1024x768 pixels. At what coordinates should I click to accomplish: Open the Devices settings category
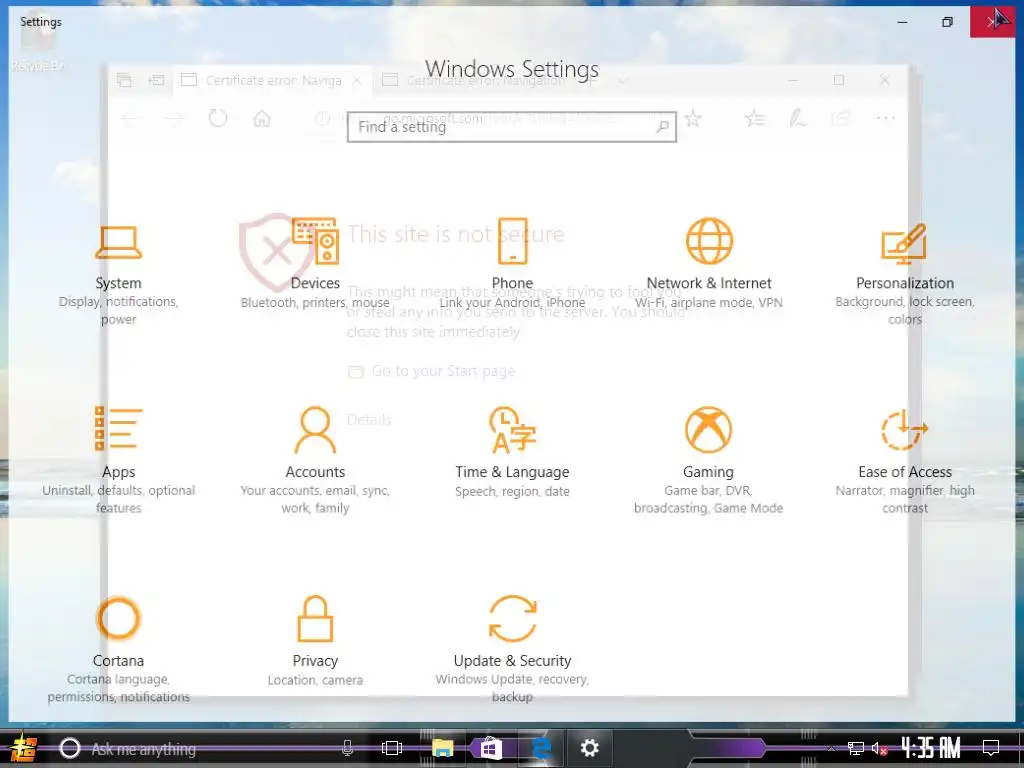[315, 264]
